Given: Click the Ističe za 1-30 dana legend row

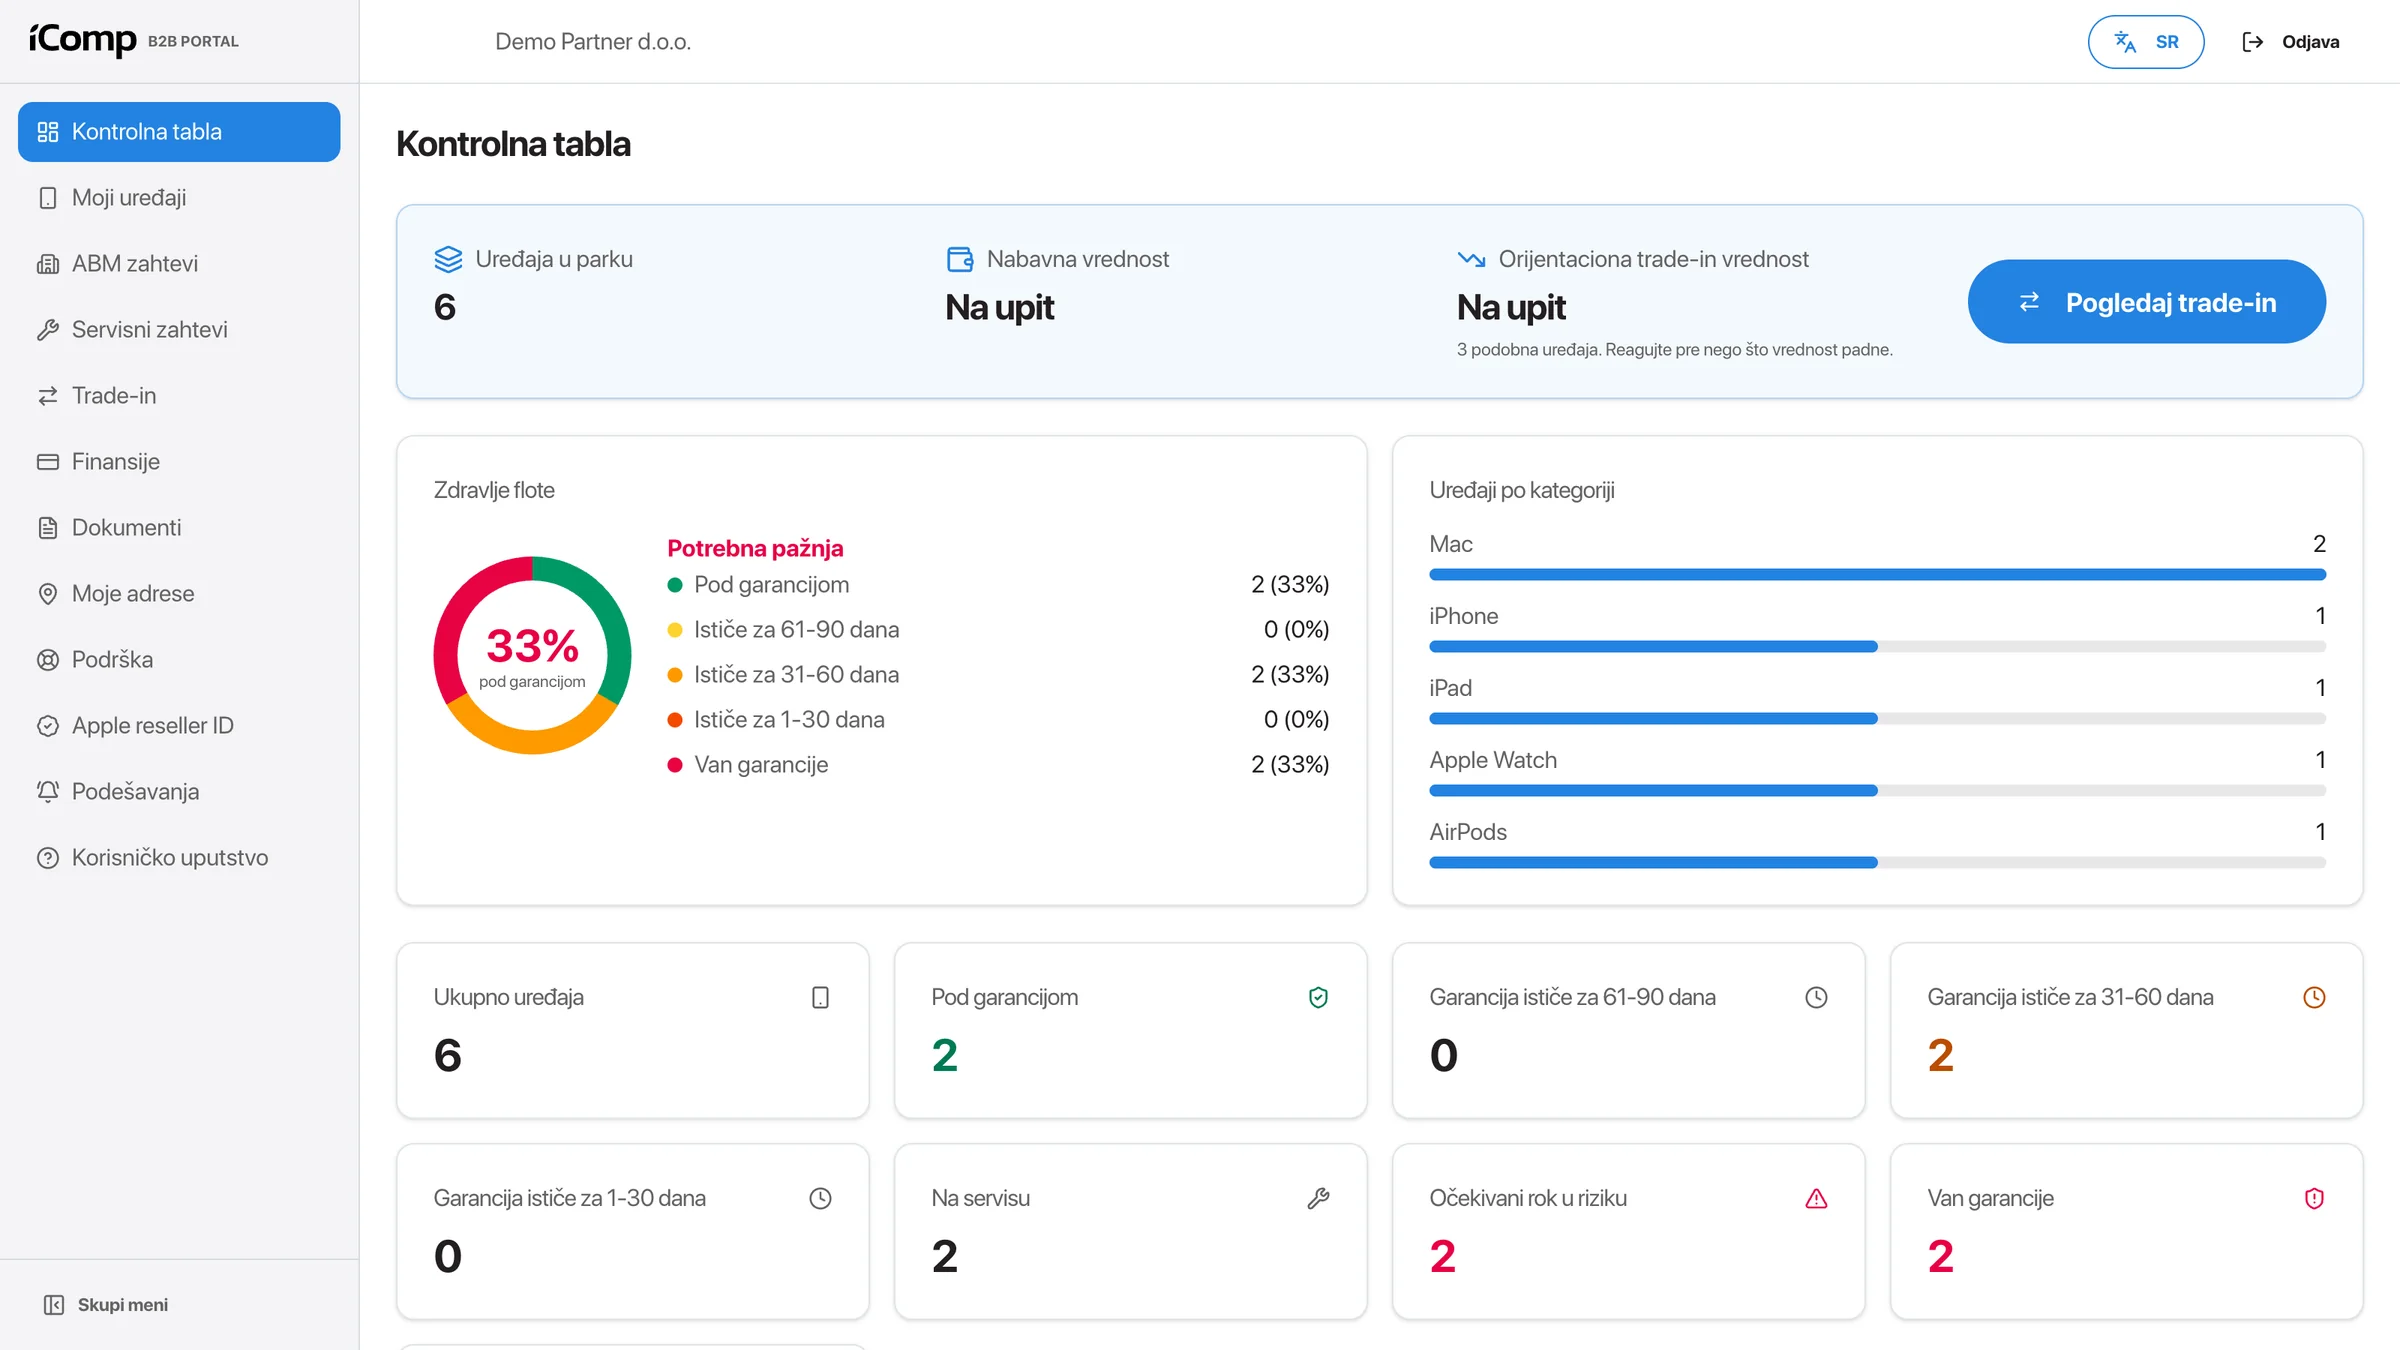Looking at the screenshot, I should click(998, 720).
